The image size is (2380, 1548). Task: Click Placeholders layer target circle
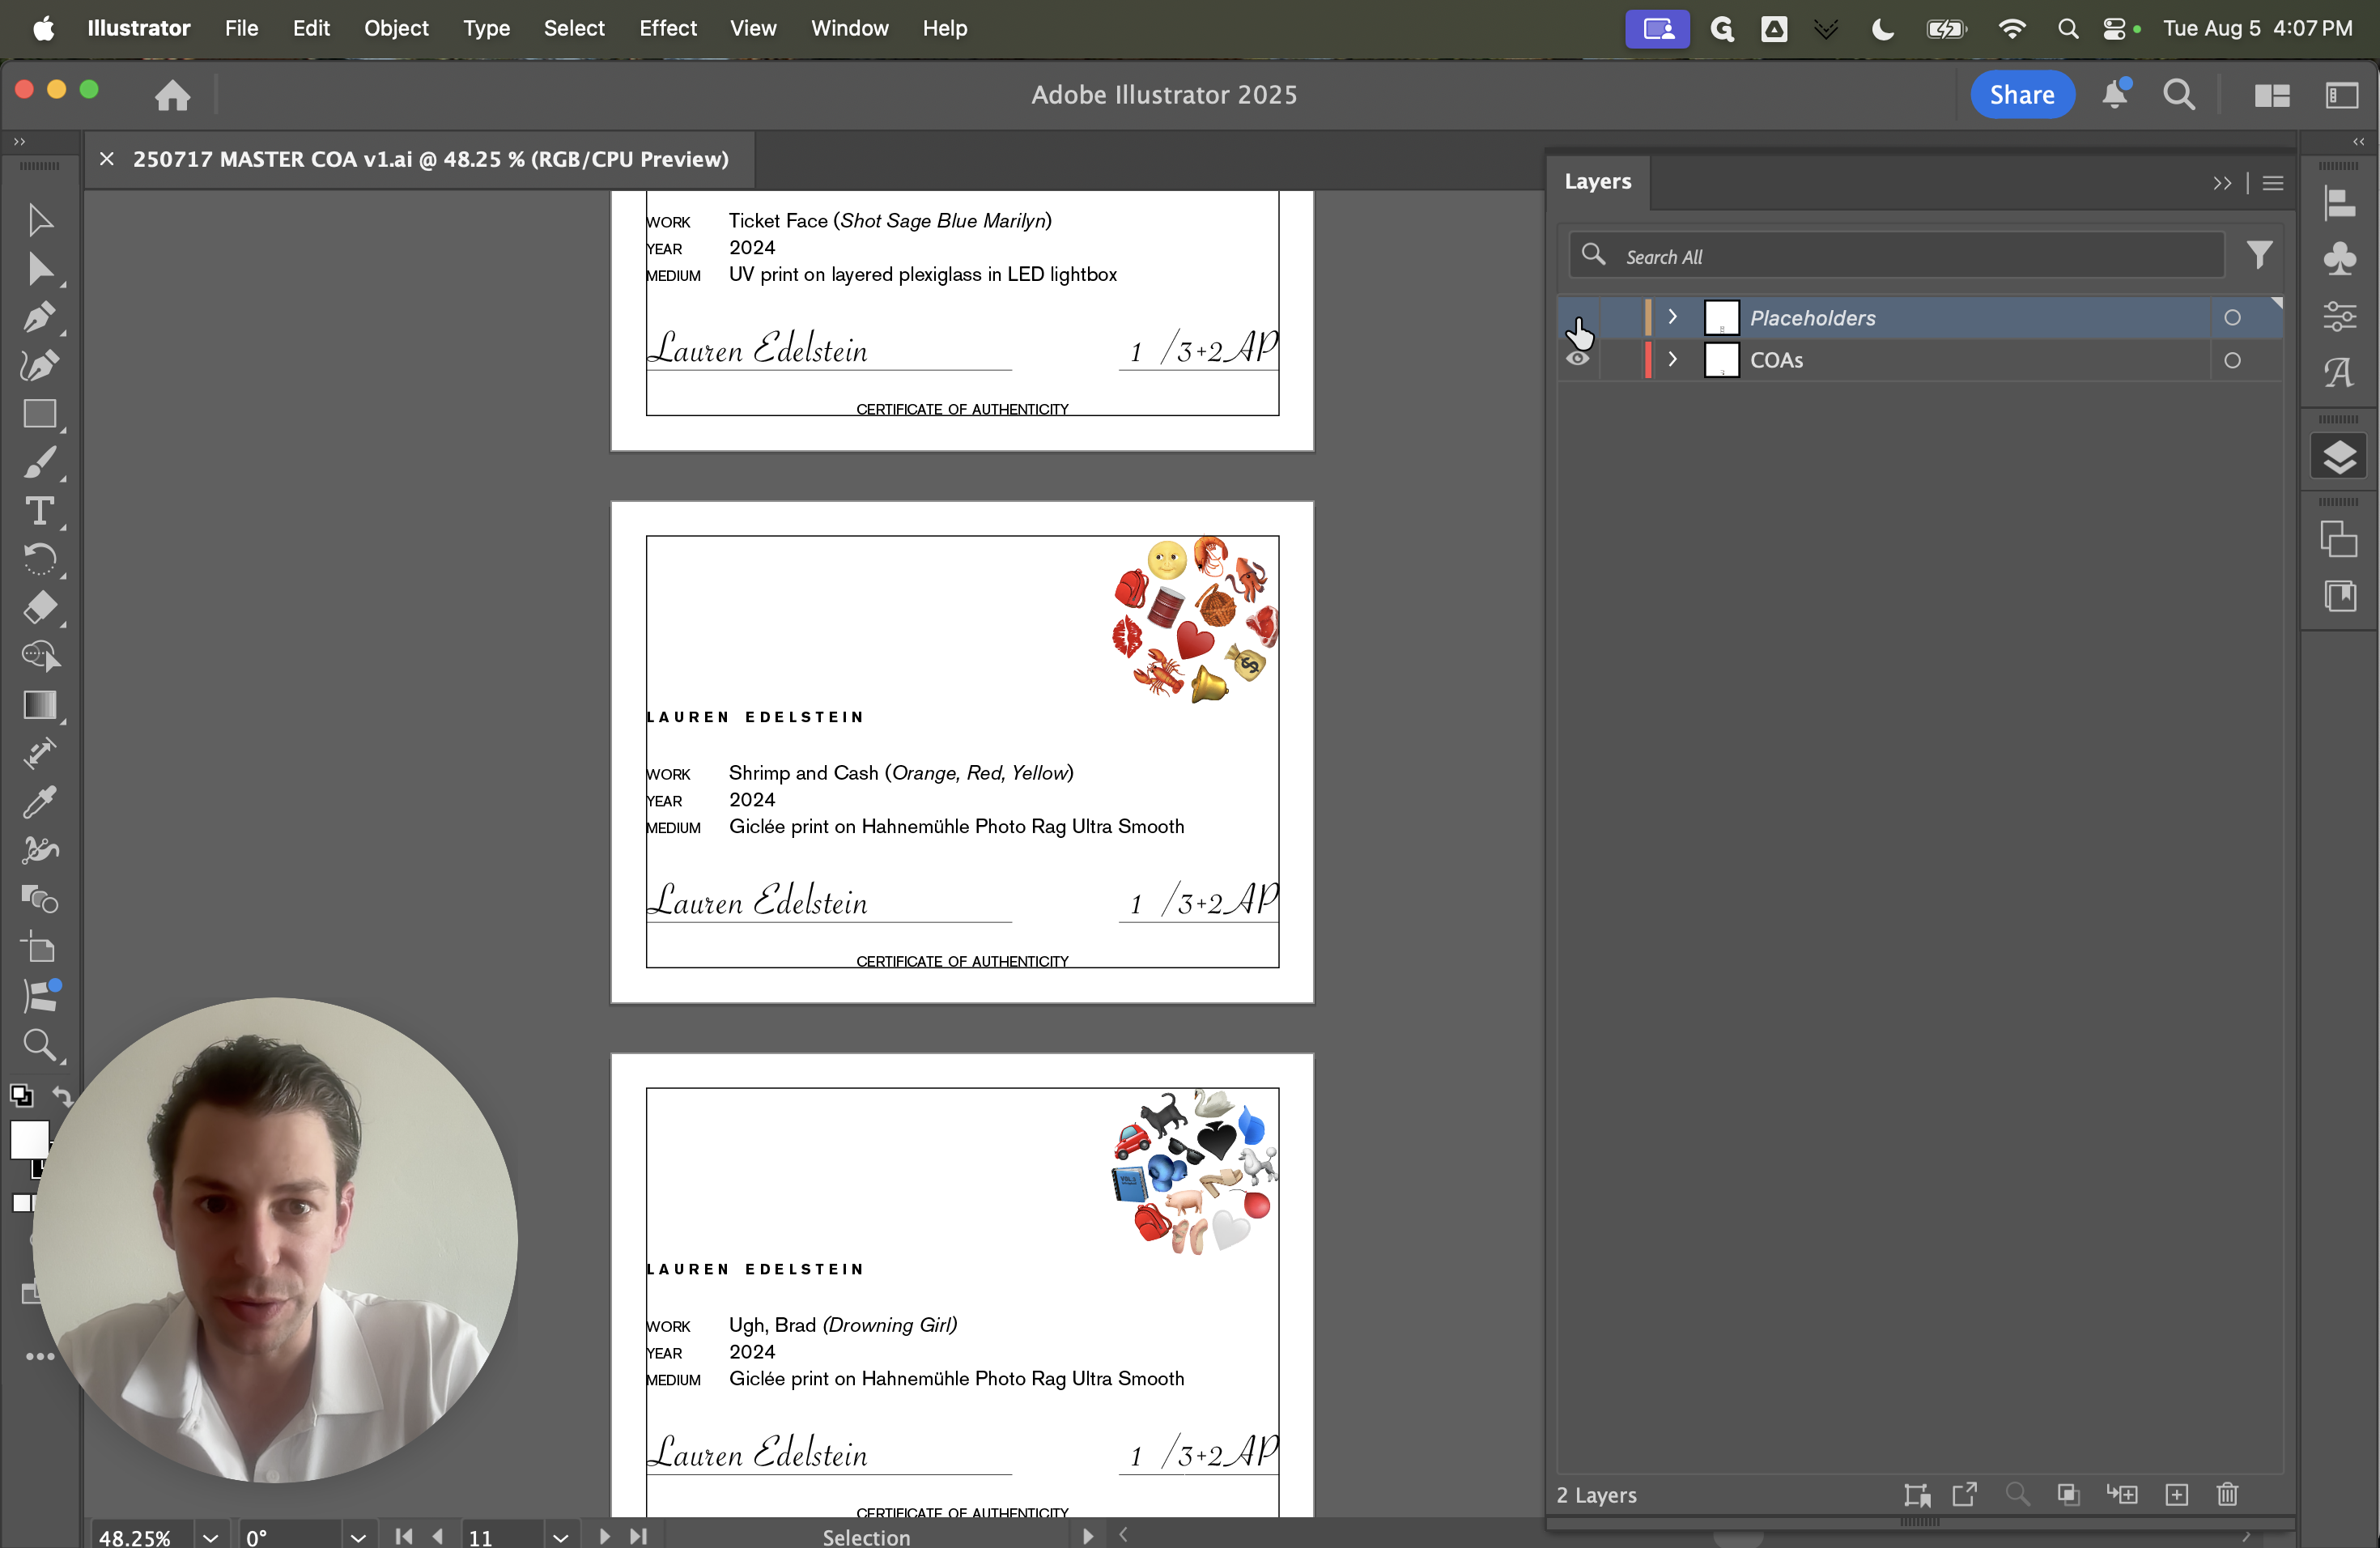[x=2232, y=317]
